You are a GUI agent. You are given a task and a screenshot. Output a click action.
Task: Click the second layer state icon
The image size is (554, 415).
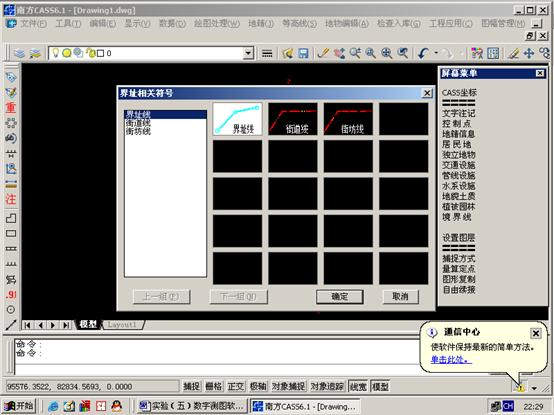point(35,54)
